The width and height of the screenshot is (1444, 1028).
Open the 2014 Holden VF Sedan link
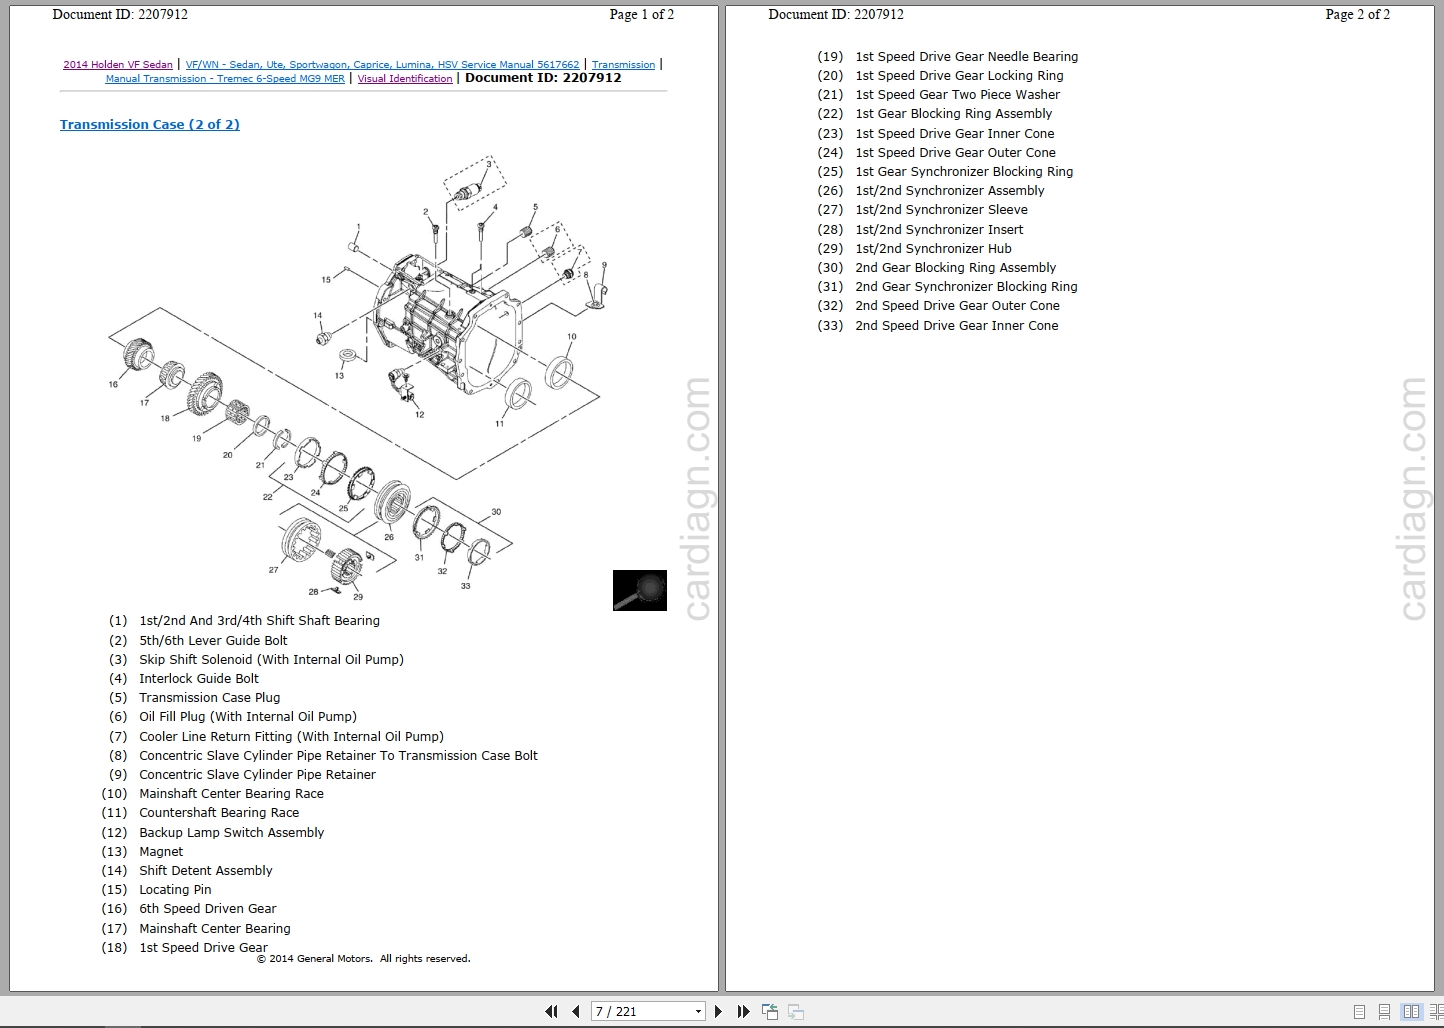[117, 64]
